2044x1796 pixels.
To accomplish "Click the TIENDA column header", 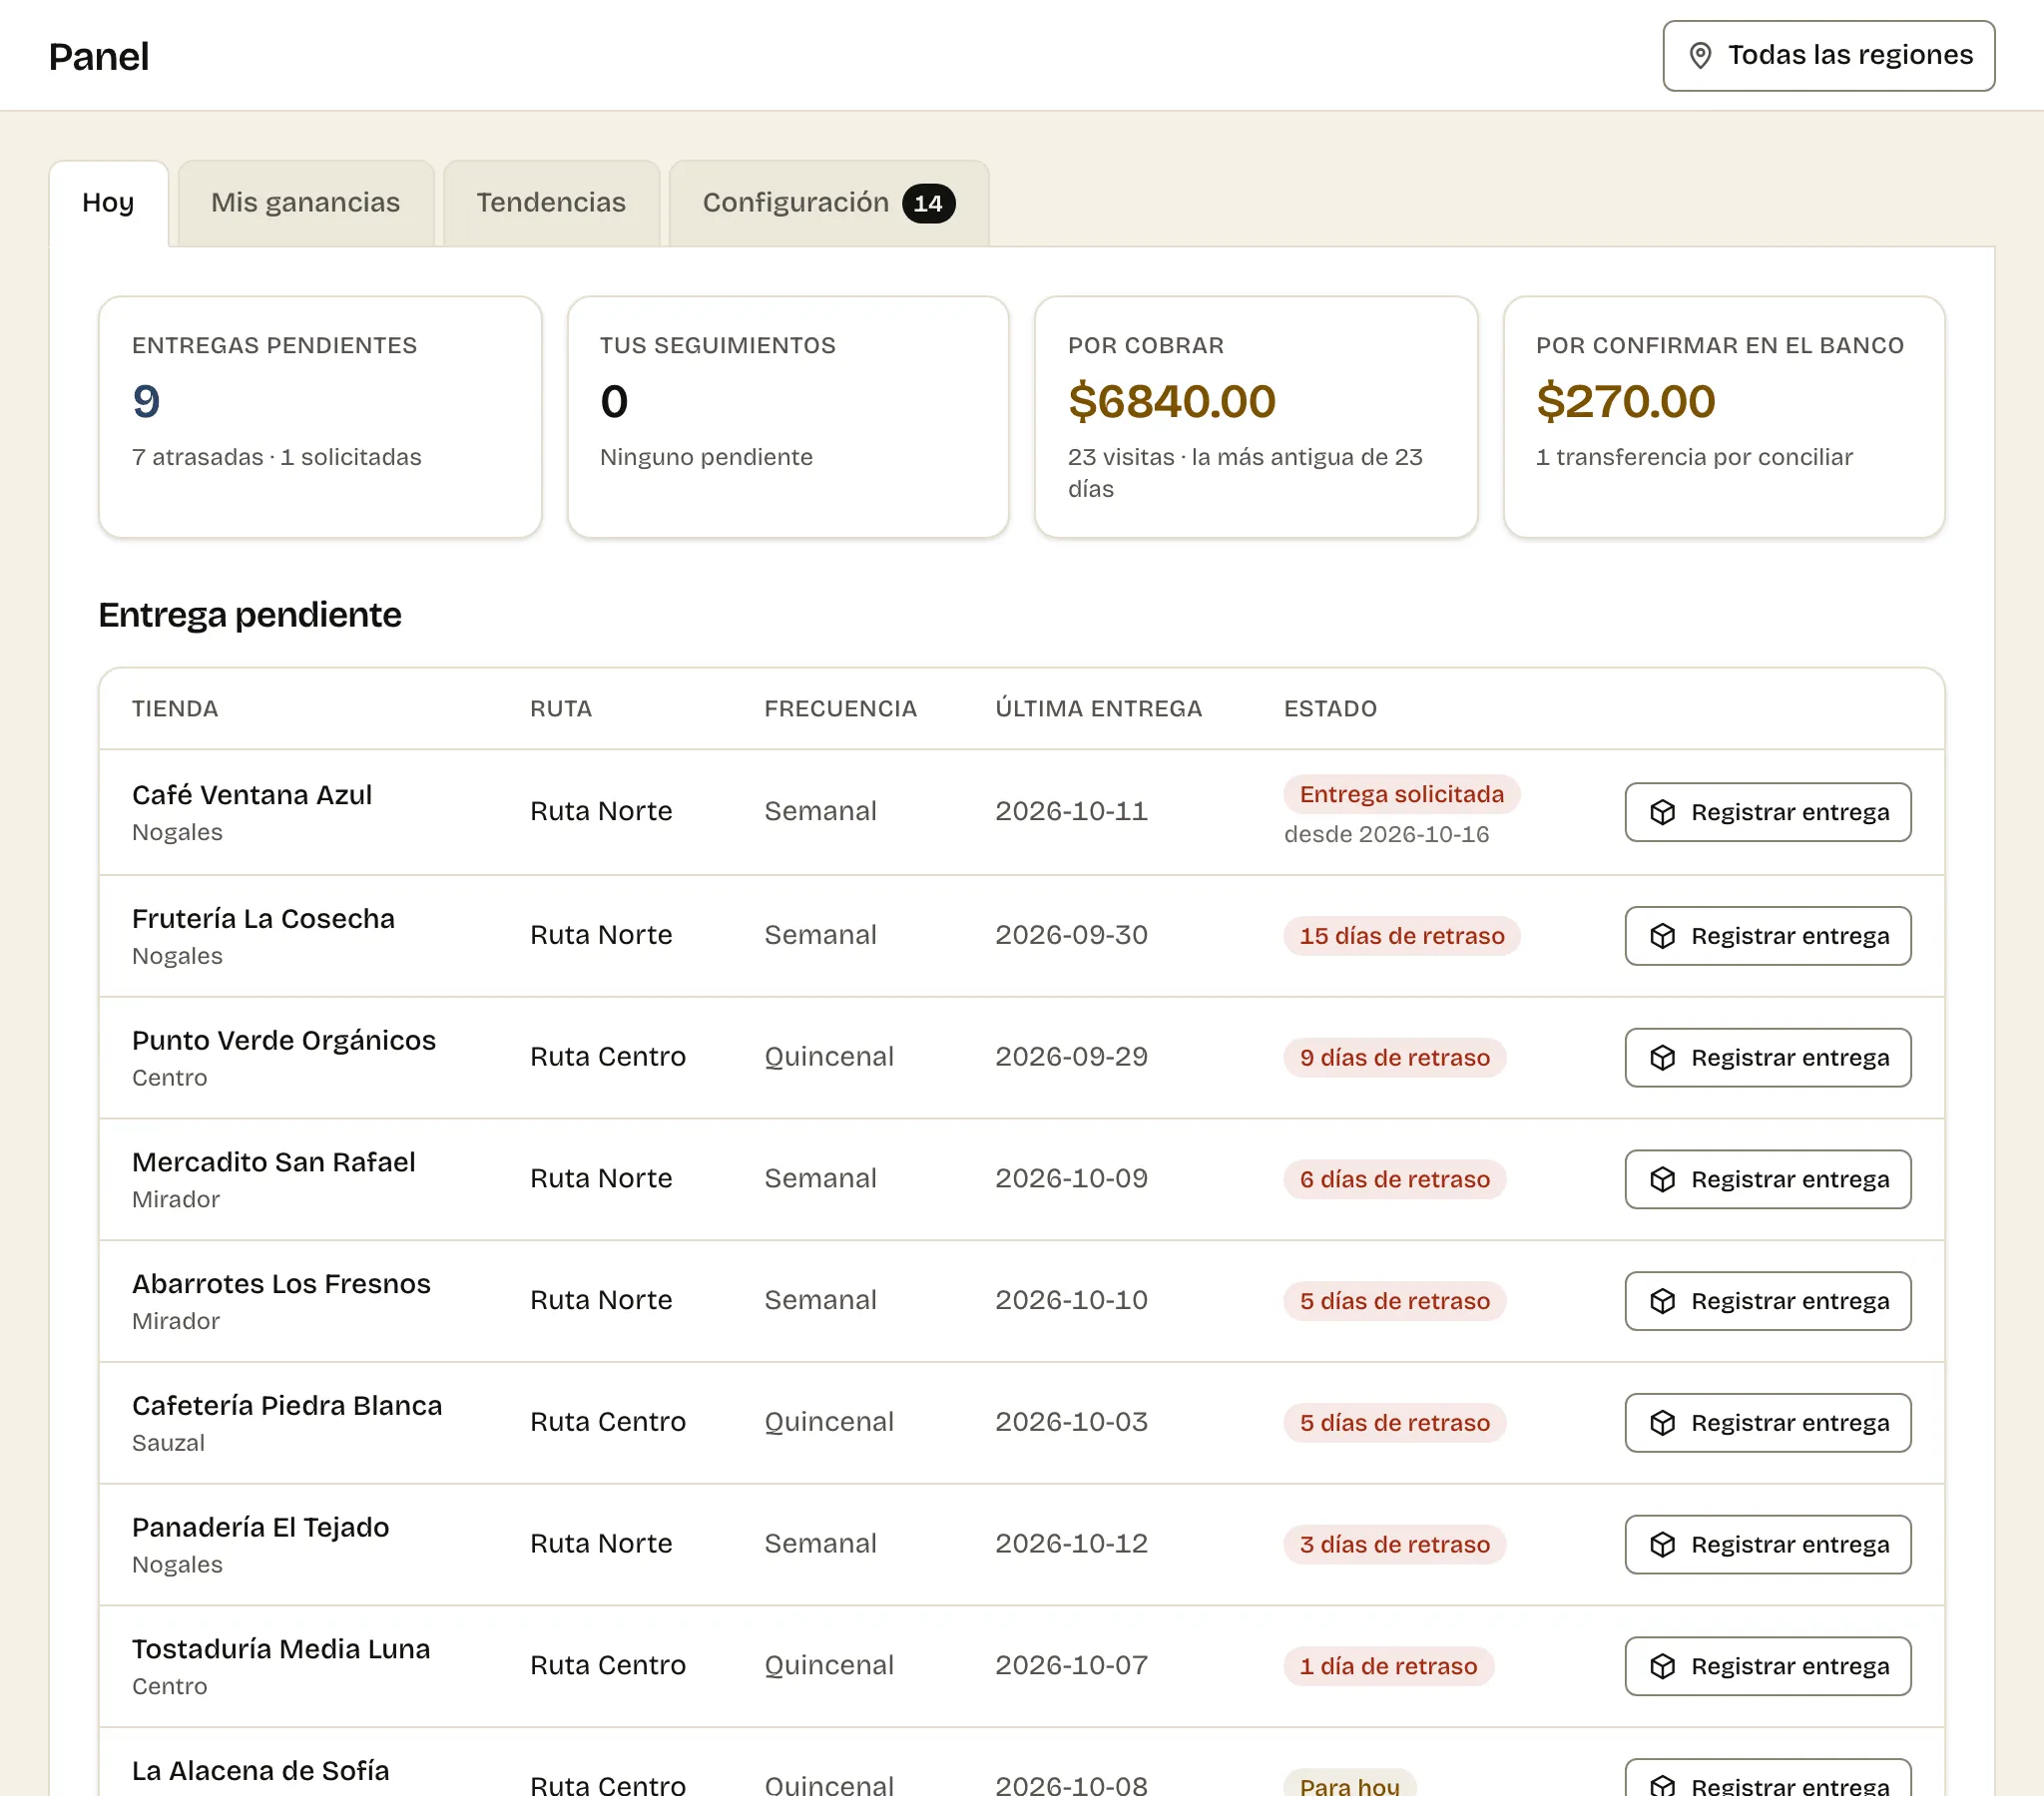I will point(175,709).
